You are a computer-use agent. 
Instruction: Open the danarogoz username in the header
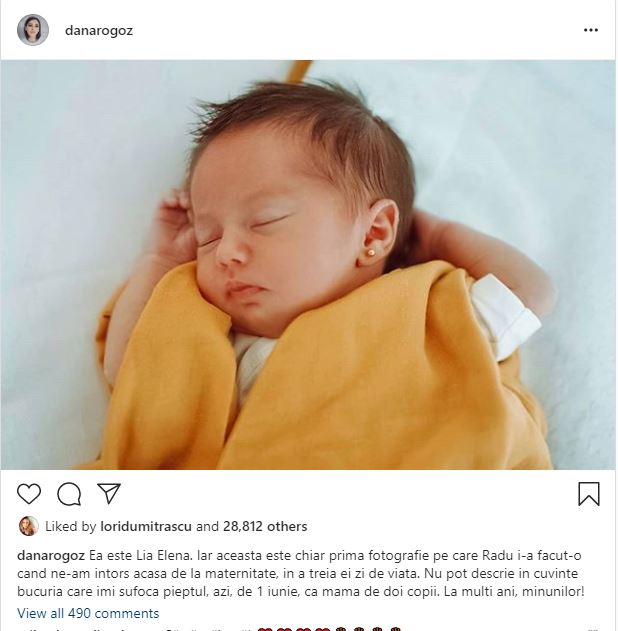click(99, 31)
